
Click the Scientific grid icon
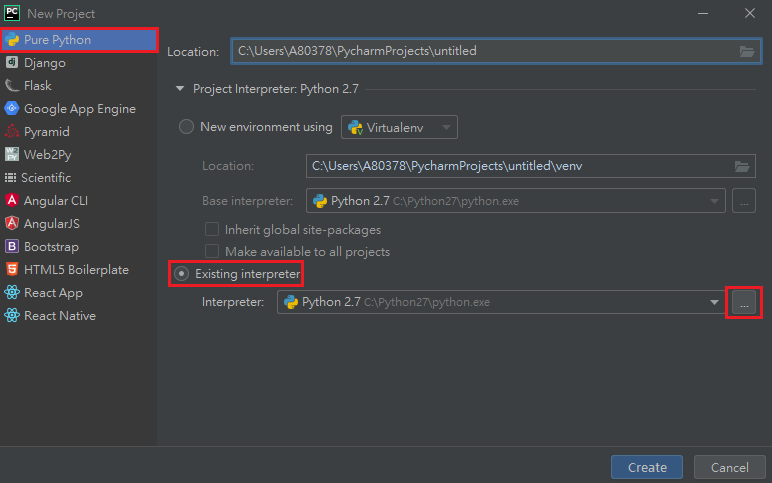[x=10, y=177]
